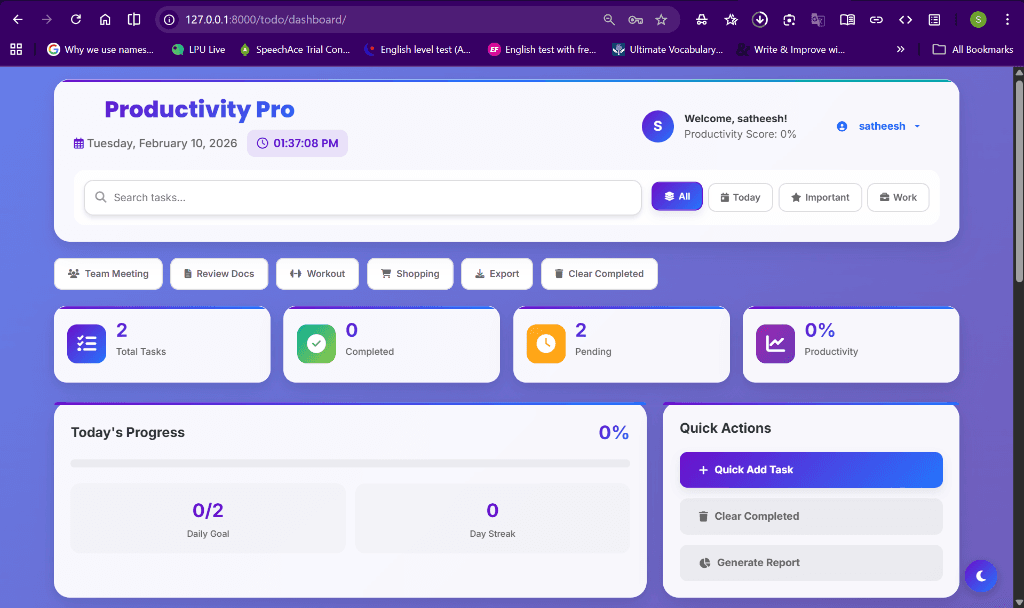Toggle dark mode with the moon button

click(981, 576)
